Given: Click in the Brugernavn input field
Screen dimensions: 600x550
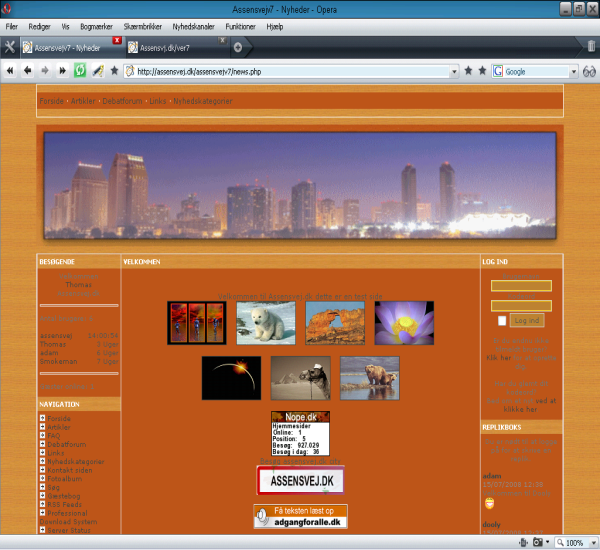Looking at the screenshot, I should coord(521,286).
